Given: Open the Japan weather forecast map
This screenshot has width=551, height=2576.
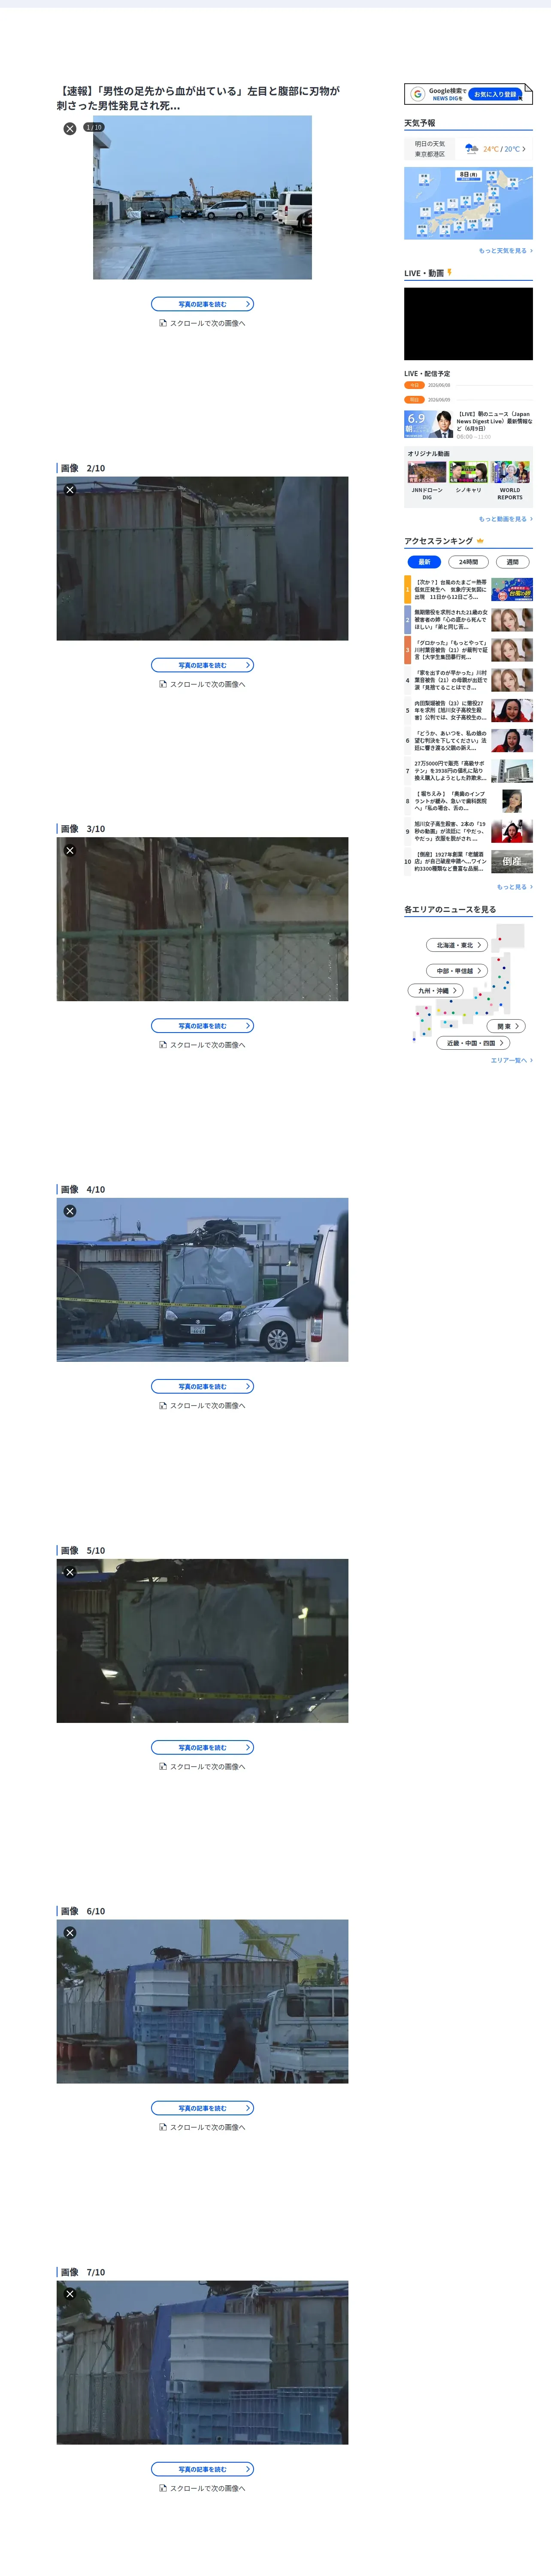Looking at the screenshot, I should 468,204.
